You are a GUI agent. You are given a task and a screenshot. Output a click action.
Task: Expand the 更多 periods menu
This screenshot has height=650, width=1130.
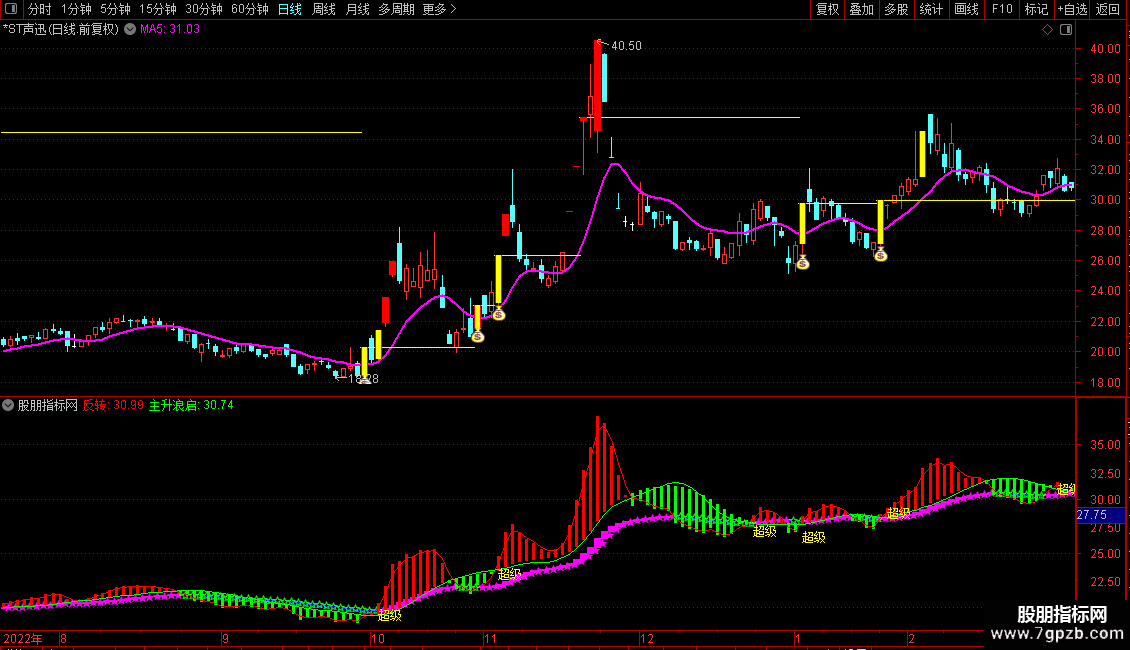click(440, 9)
